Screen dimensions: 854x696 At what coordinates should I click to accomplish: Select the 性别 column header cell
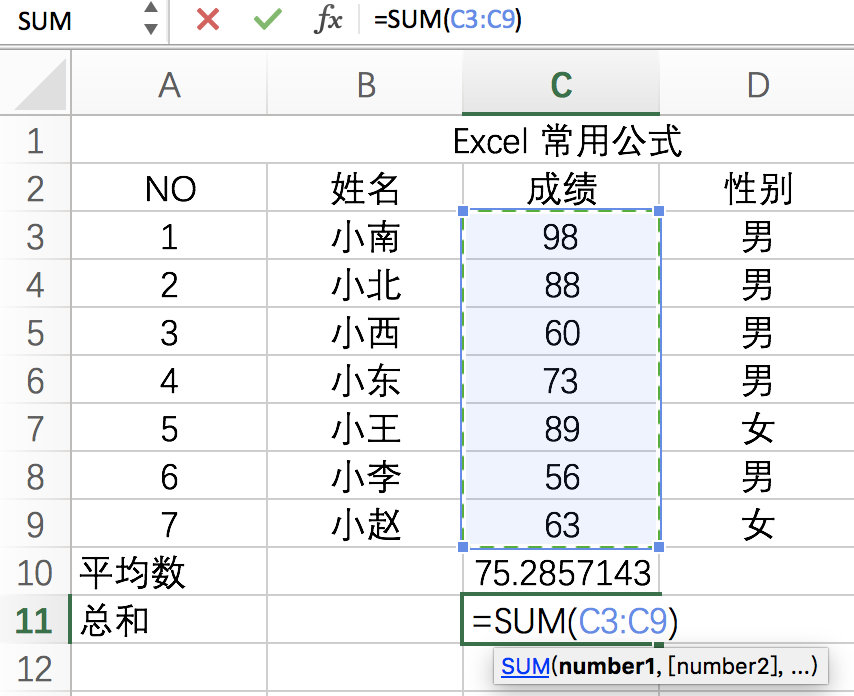point(757,189)
